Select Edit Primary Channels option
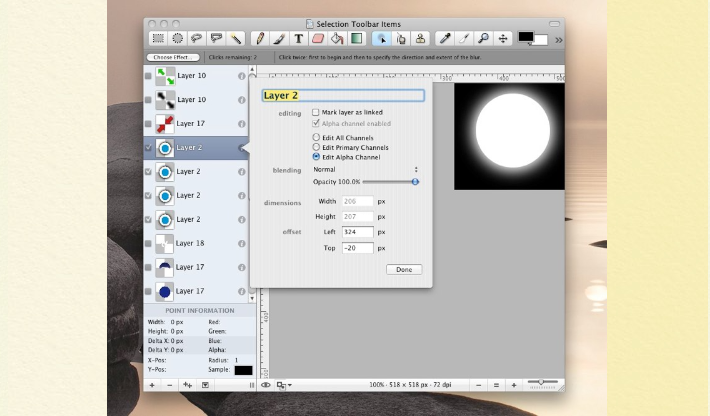The width and height of the screenshot is (710, 416). click(316, 147)
